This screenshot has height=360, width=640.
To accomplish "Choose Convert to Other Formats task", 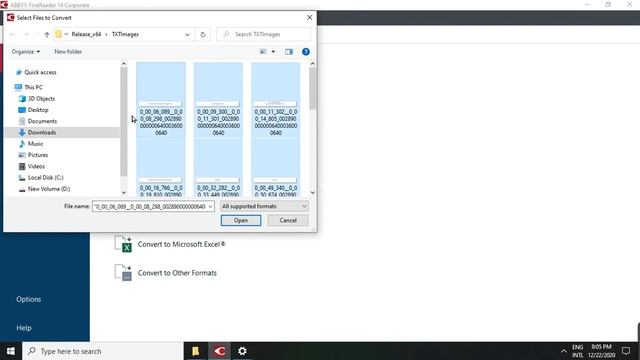I will (177, 273).
